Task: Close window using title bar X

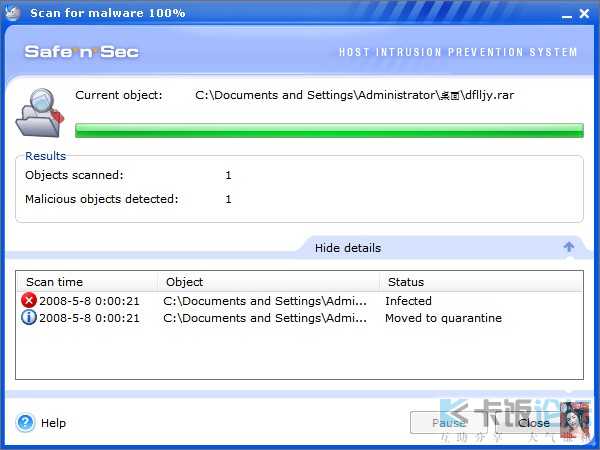Action: click(583, 13)
